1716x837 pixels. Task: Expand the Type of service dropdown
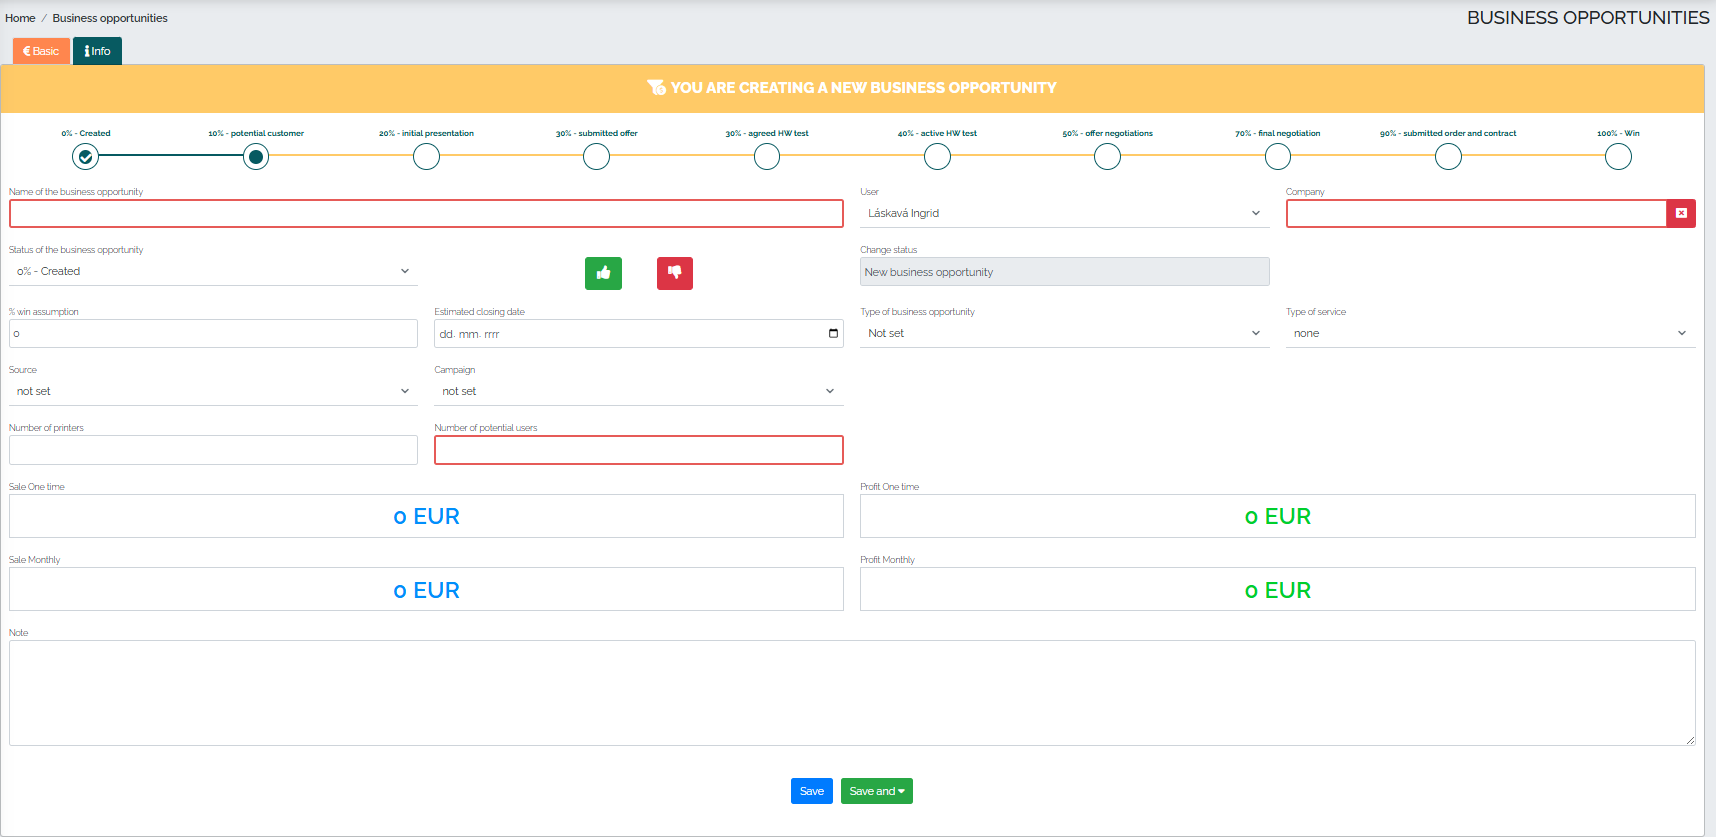click(x=1490, y=333)
